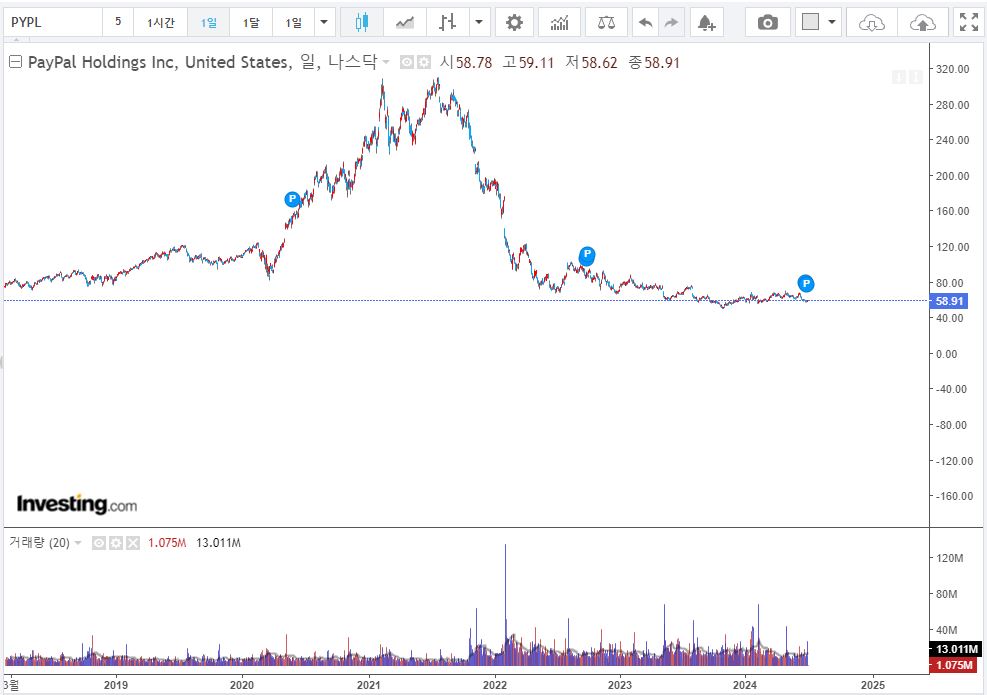
Task: Switch to the area line chart style
Action: [x=405, y=23]
